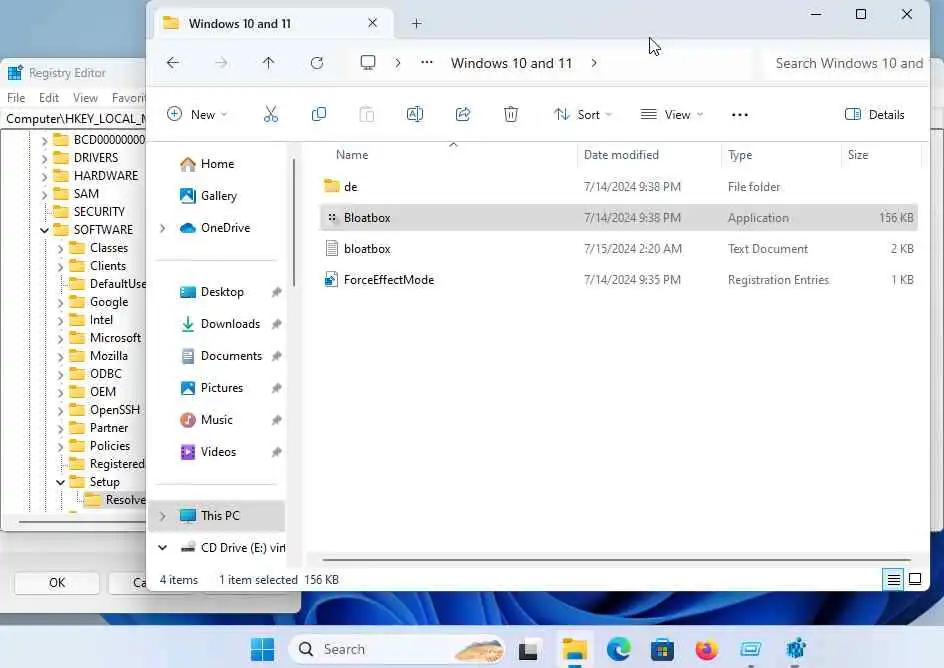Select Home in the navigation pane
Image resolution: width=944 pixels, height=668 pixels.
coord(217,164)
